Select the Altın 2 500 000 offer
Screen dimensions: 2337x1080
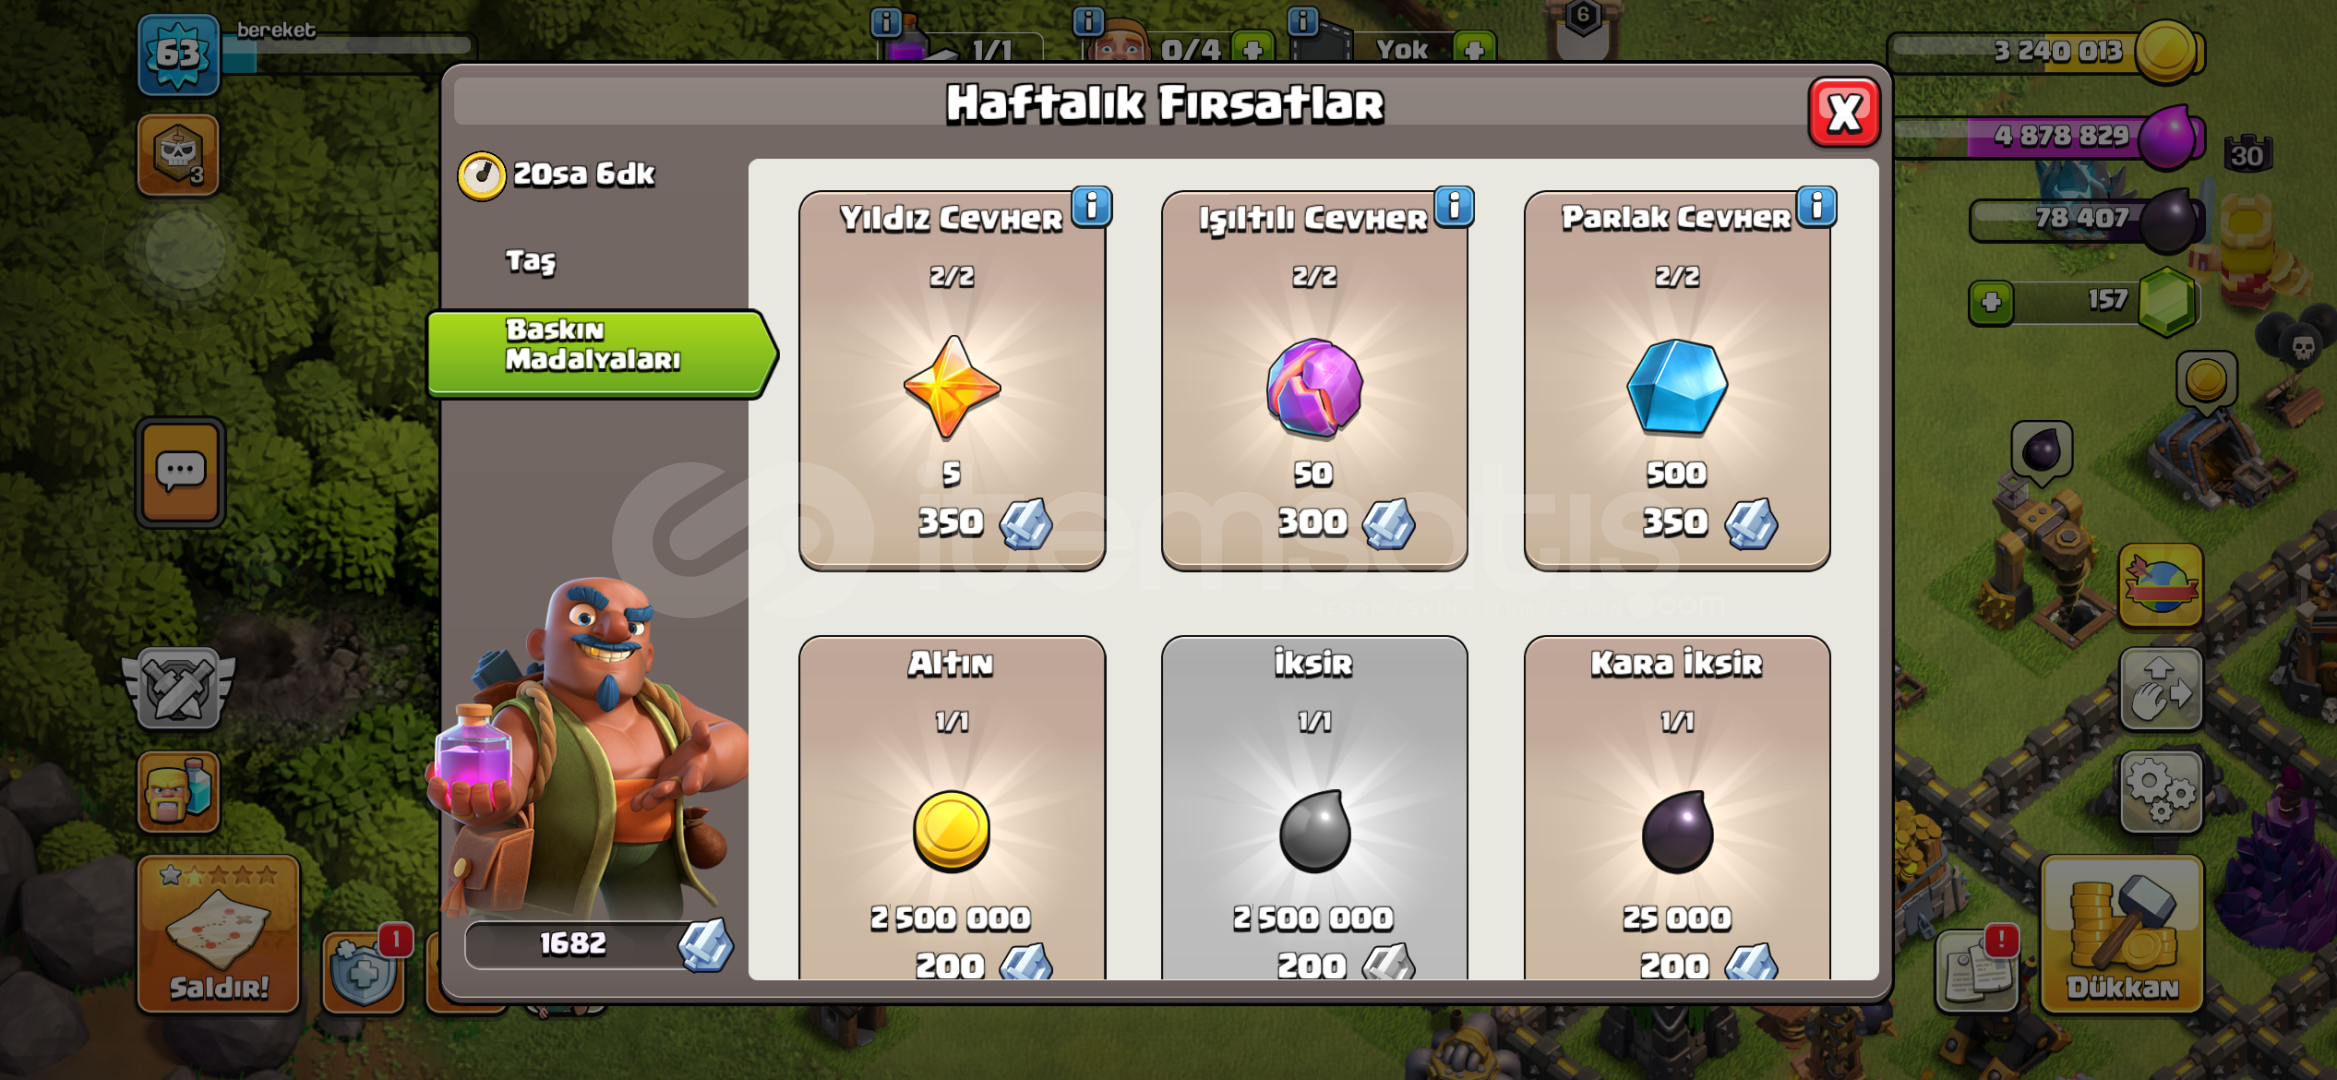click(x=952, y=808)
